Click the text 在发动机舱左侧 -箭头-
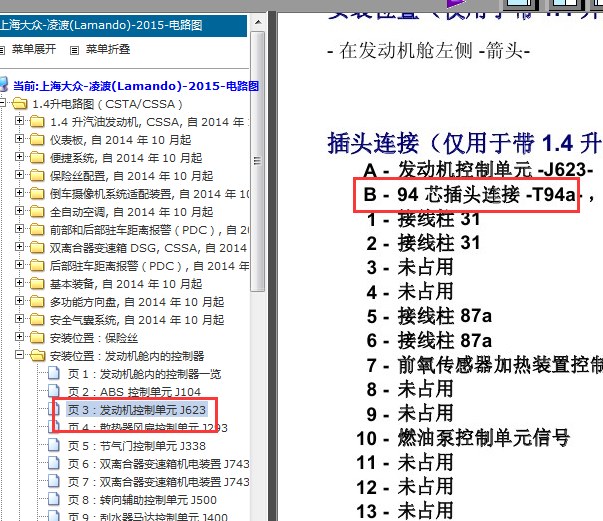Image resolution: width=603 pixels, height=521 pixels. (x=428, y=51)
